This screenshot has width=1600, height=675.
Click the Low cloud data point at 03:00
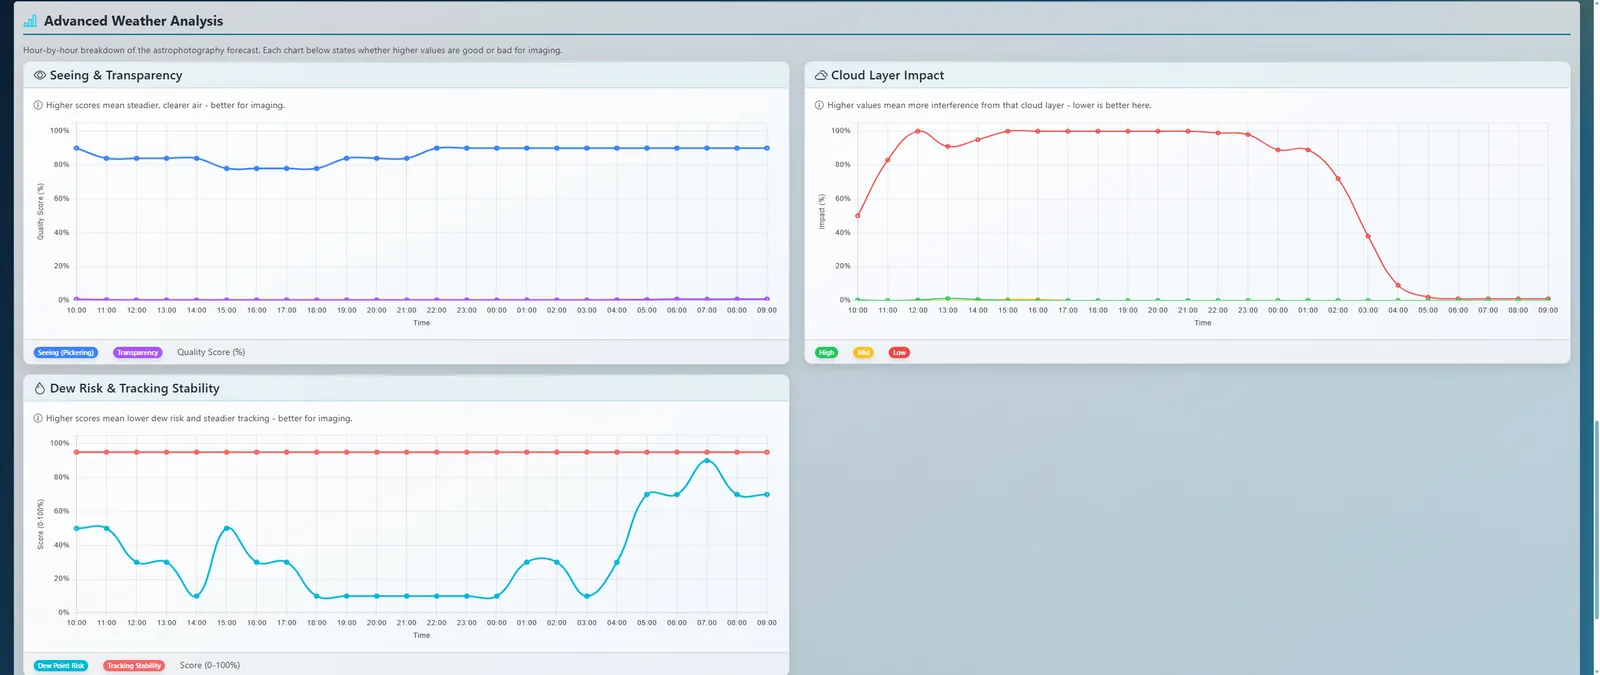click(1368, 236)
